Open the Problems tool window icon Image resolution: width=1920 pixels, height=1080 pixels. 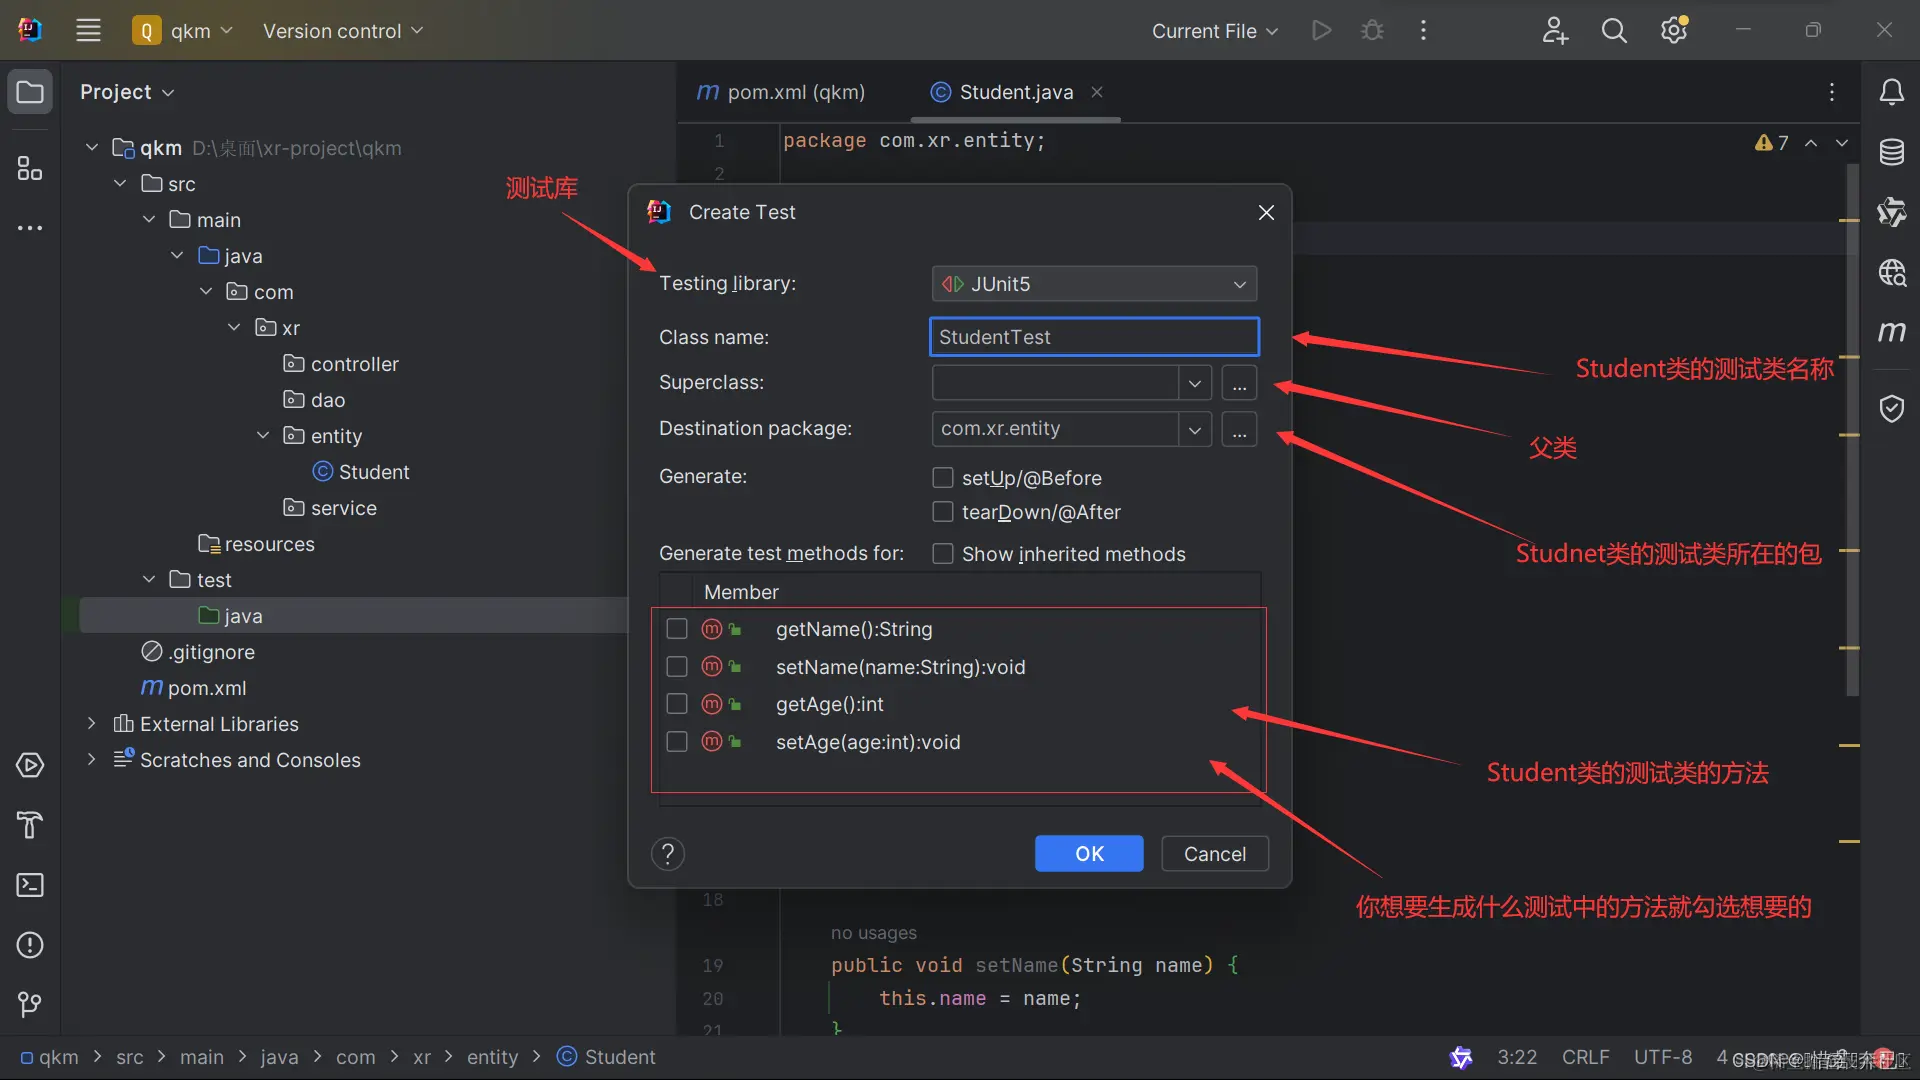pos(30,945)
